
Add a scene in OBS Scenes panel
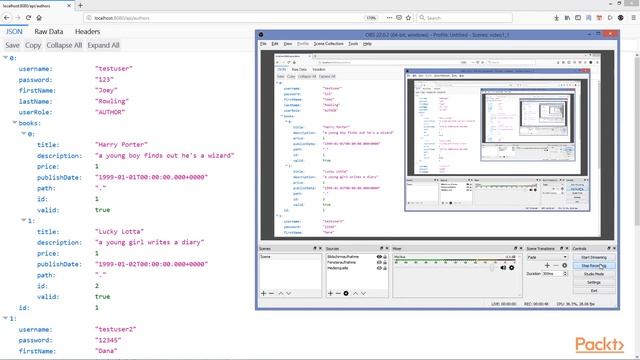point(263,293)
